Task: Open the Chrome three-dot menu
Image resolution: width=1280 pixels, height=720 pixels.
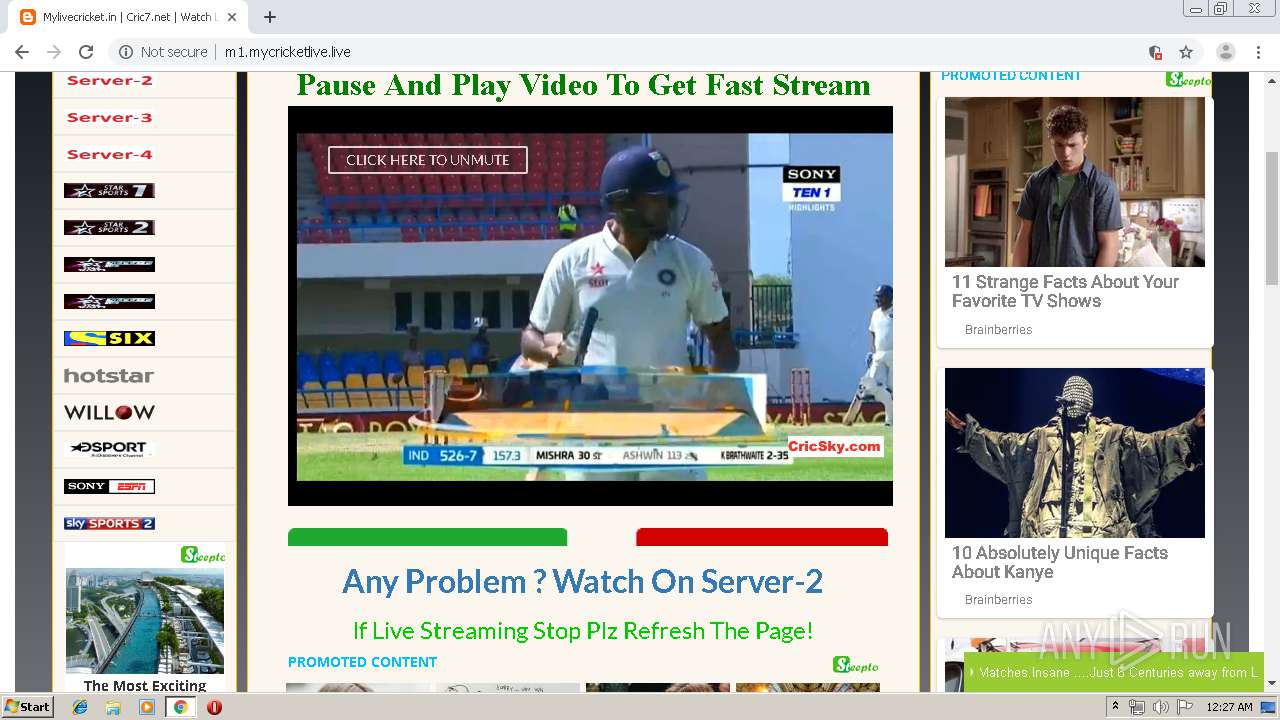Action: point(1258,52)
